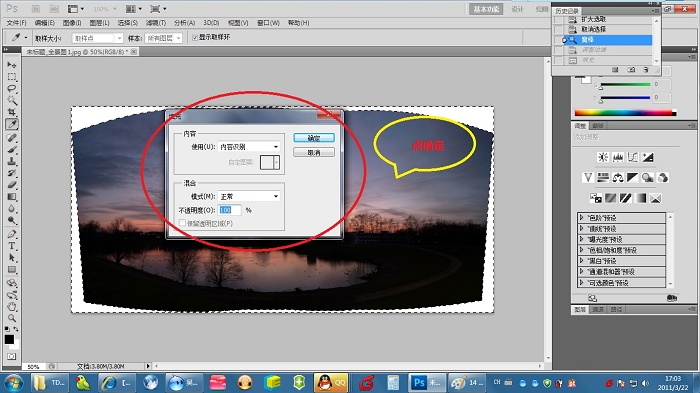Open the 取样大小 dropdown
The width and height of the screenshot is (700, 393).
pos(97,38)
